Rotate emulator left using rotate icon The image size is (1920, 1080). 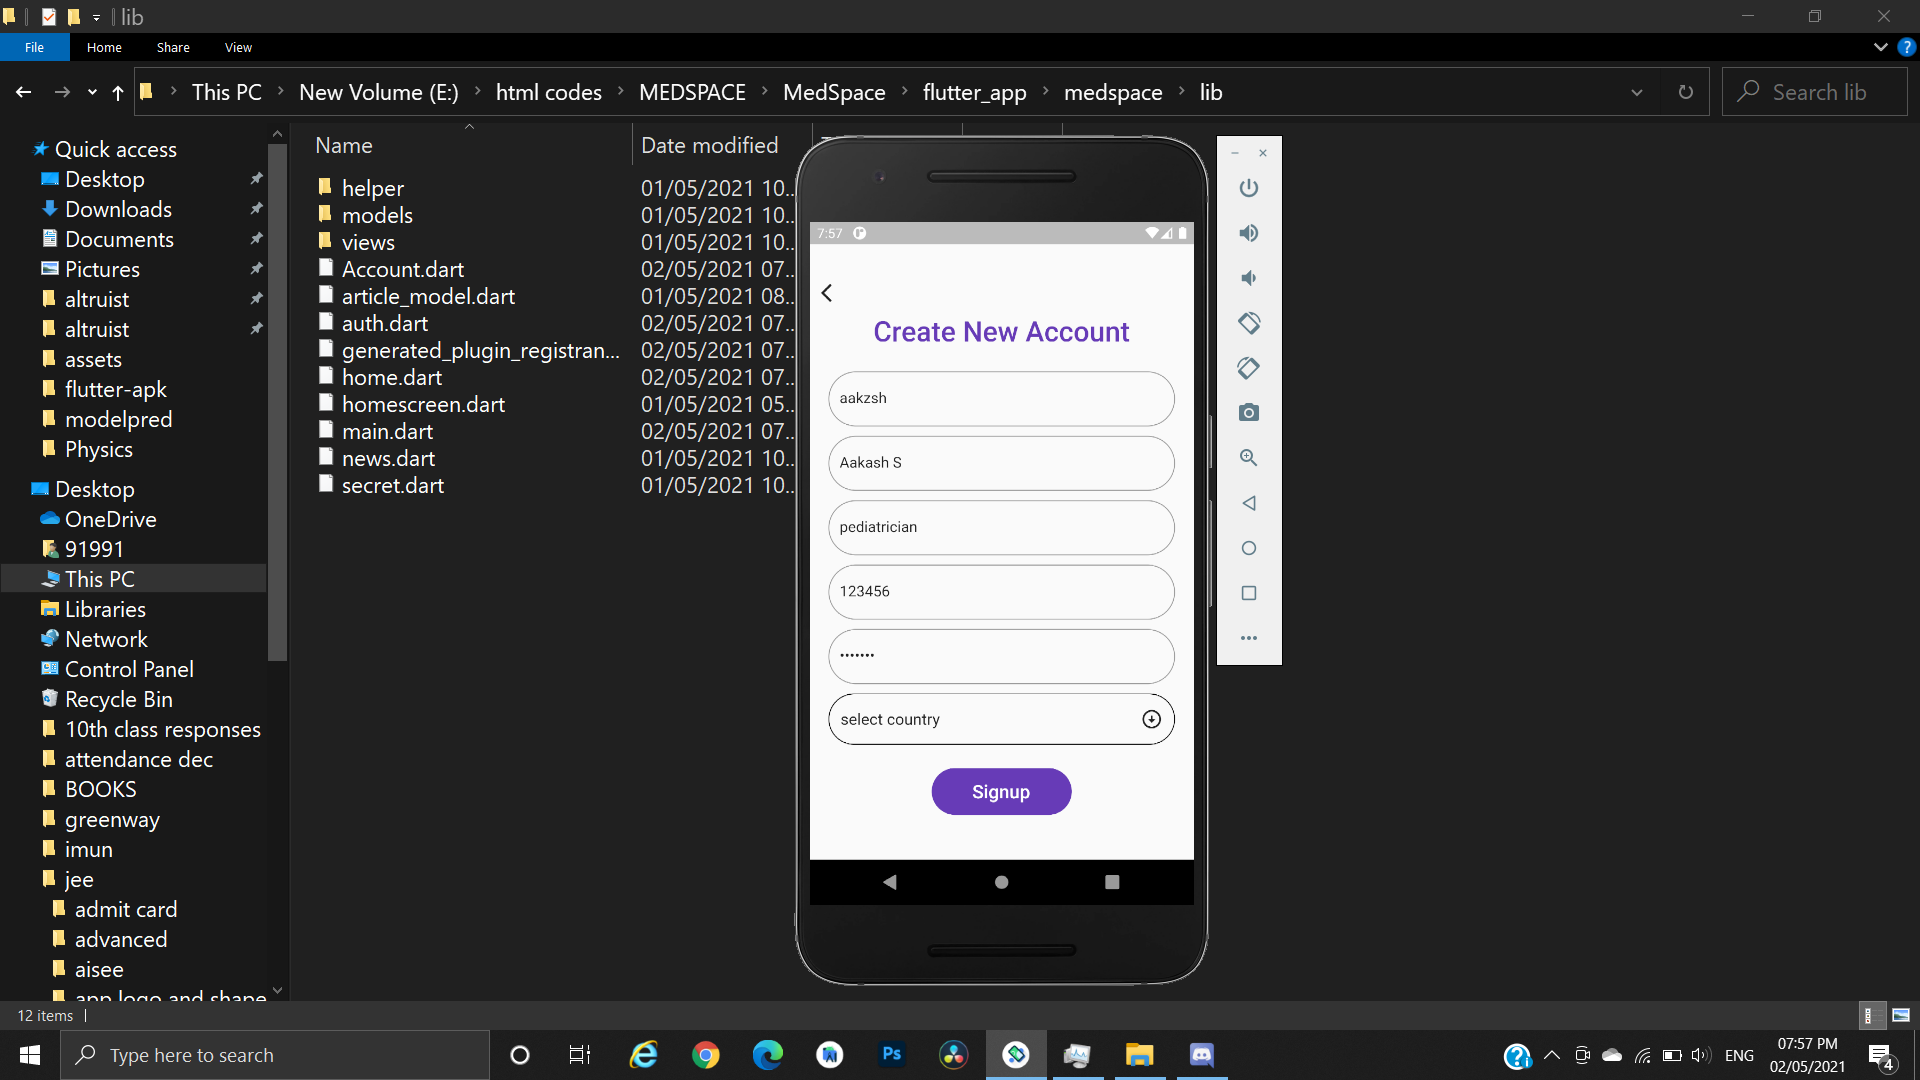pyautogui.click(x=1248, y=323)
